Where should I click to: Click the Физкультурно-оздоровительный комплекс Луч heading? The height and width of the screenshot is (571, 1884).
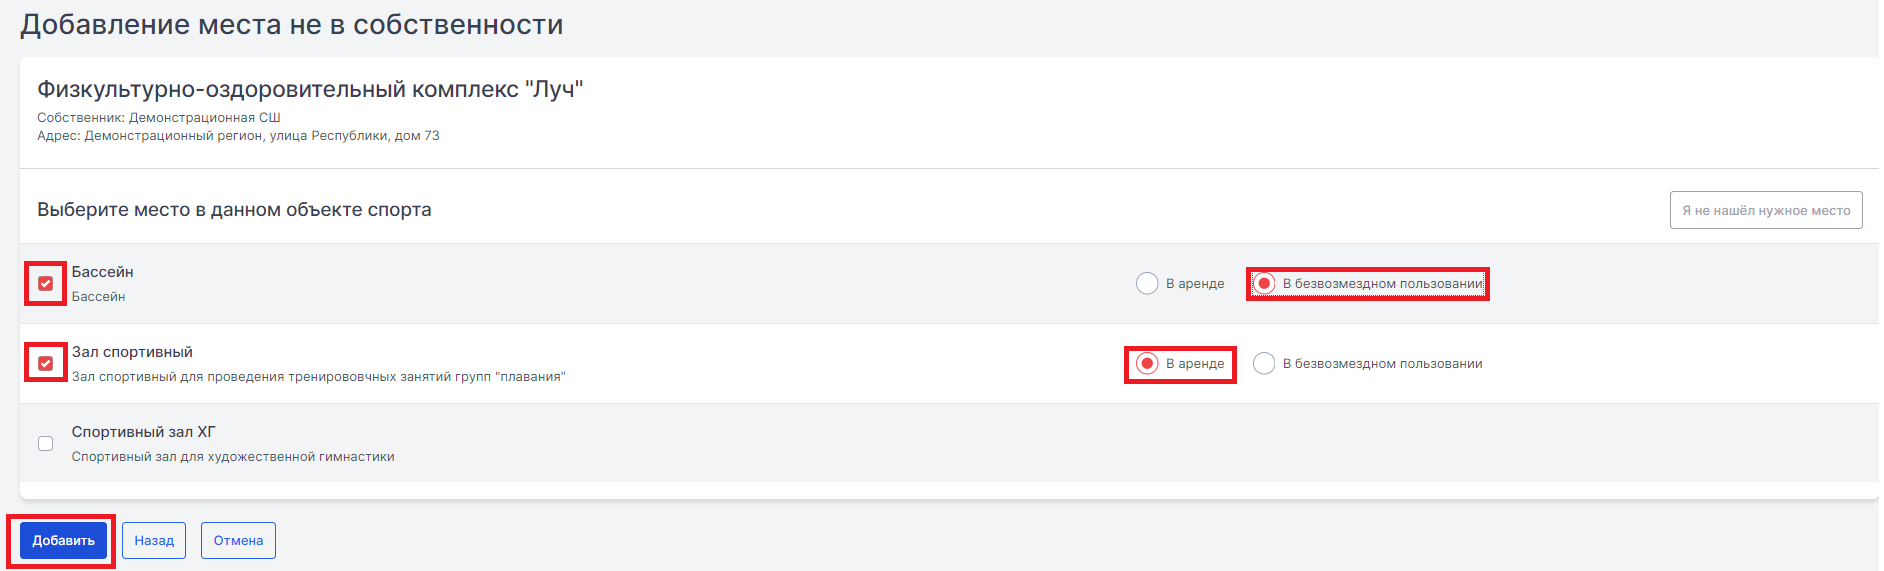pyautogui.click(x=310, y=89)
